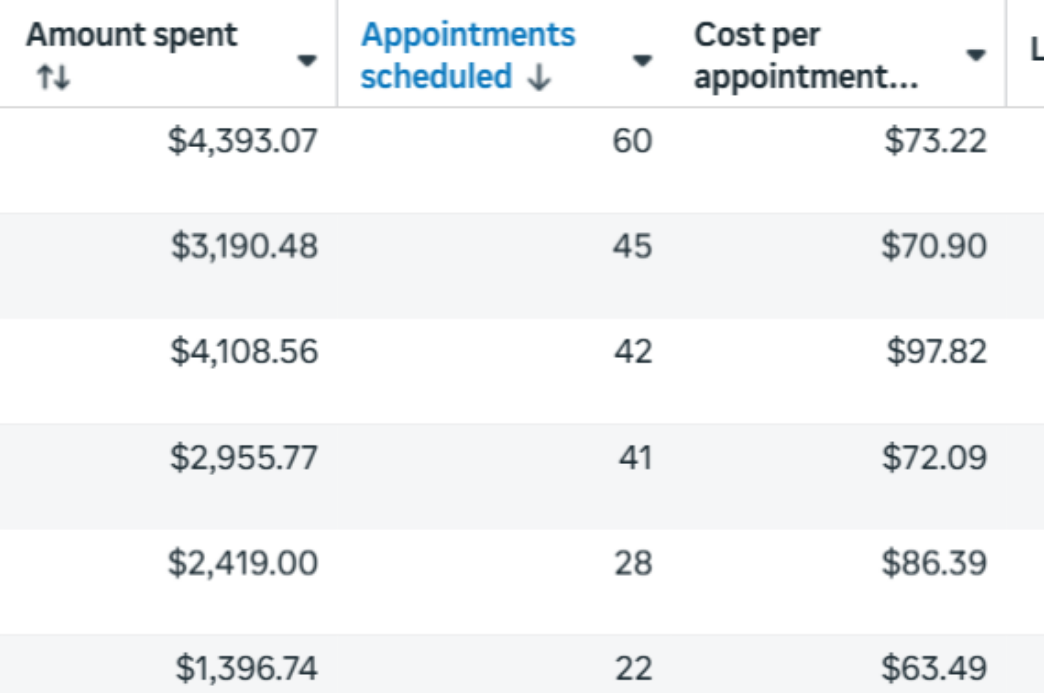Select the Cost per appointment column header
Viewport: 1044px width, 693px height.
coord(805,56)
